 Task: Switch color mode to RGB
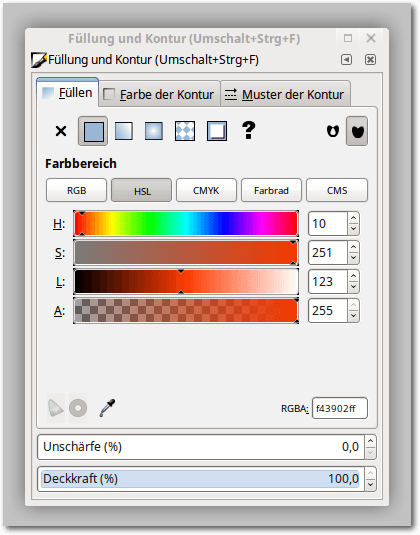(x=76, y=190)
